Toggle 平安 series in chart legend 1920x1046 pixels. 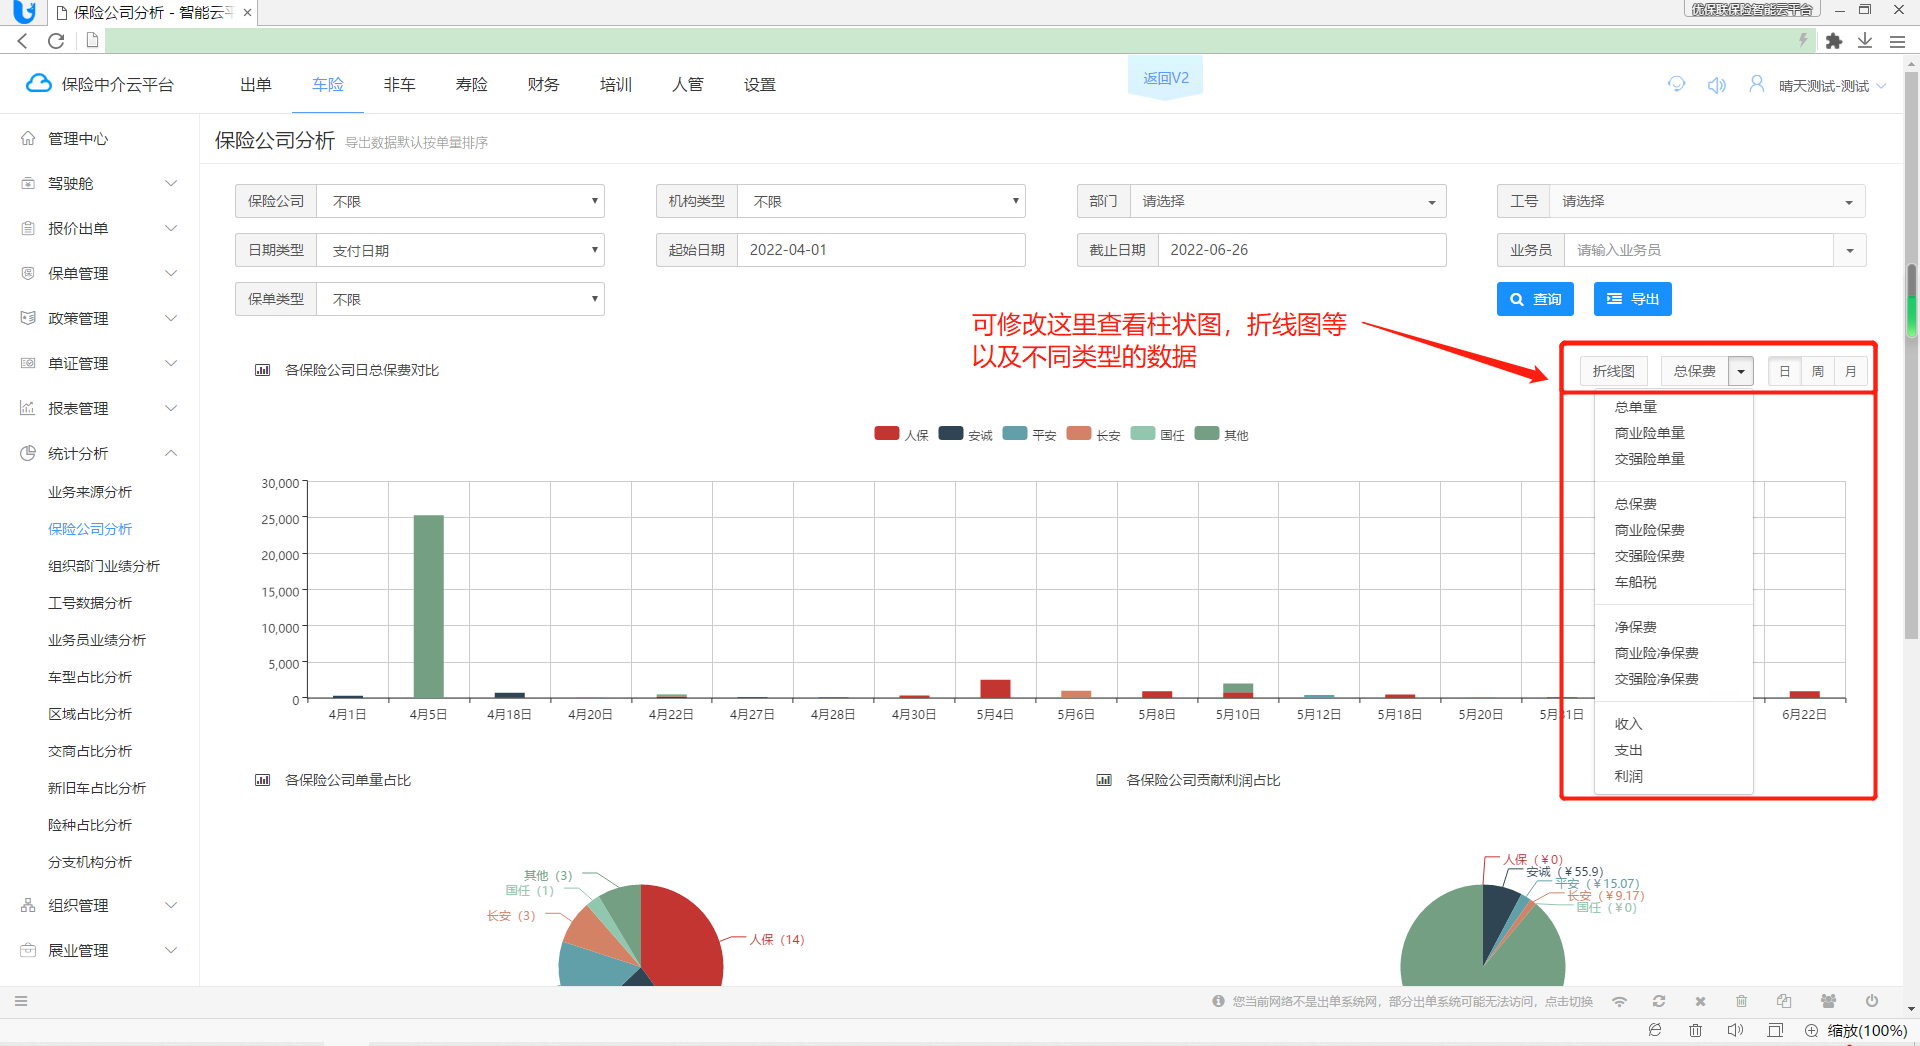click(1029, 435)
